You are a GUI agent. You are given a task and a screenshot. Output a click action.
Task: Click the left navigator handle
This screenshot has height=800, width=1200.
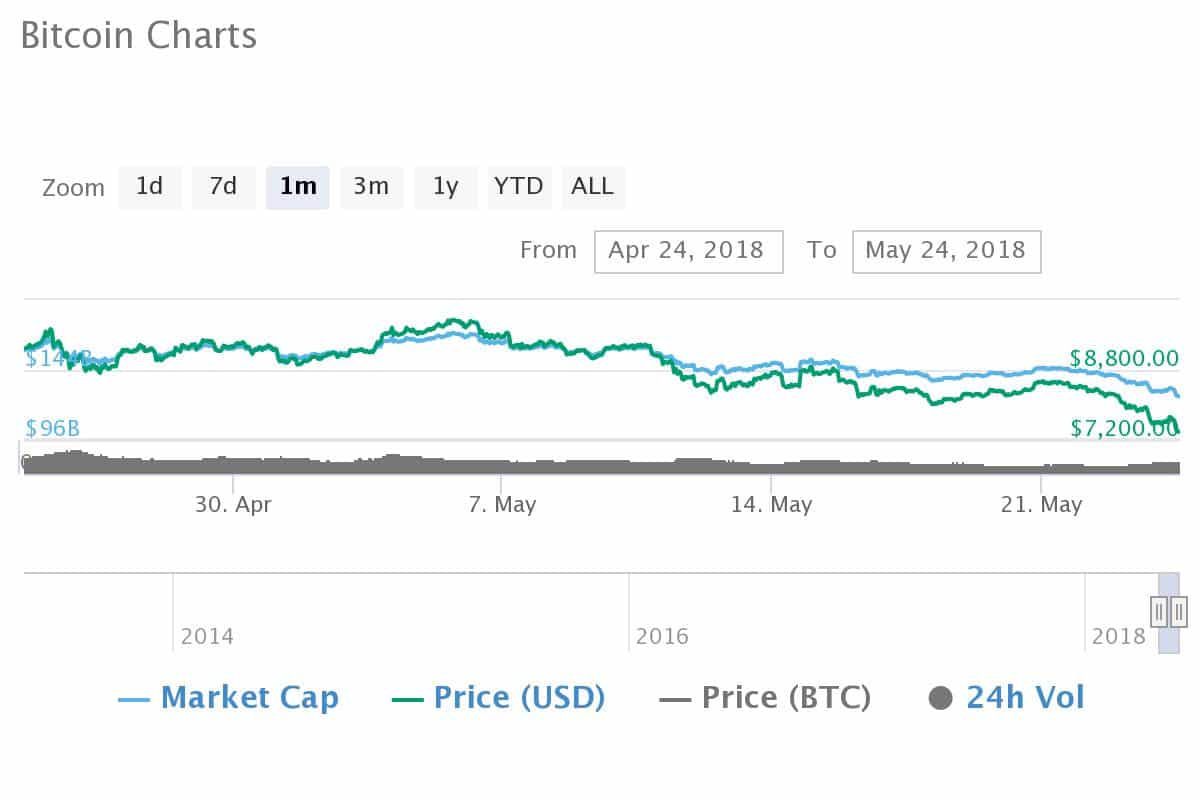[1159, 610]
